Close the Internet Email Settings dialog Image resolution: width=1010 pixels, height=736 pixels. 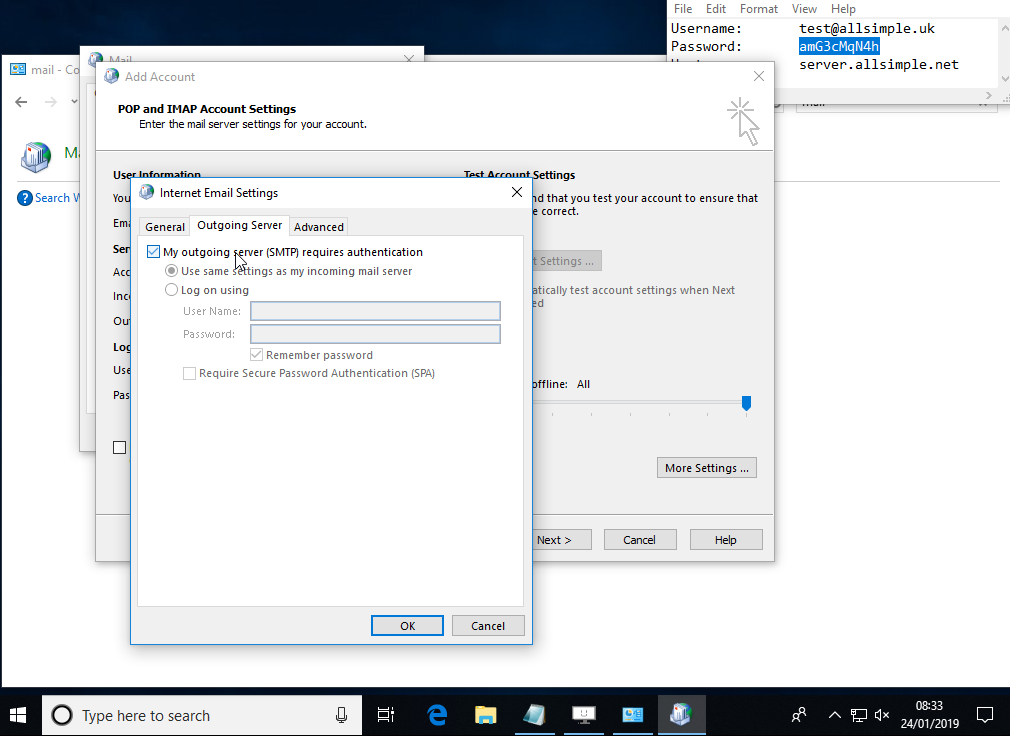pos(517,192)
